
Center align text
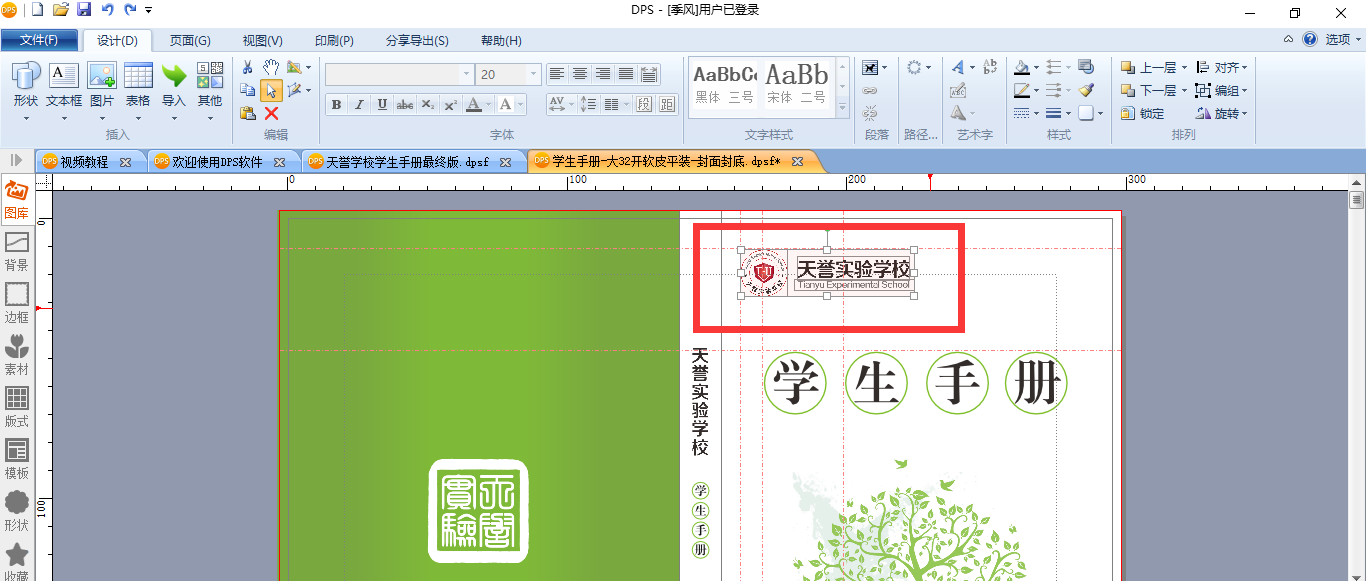[580, 74]
